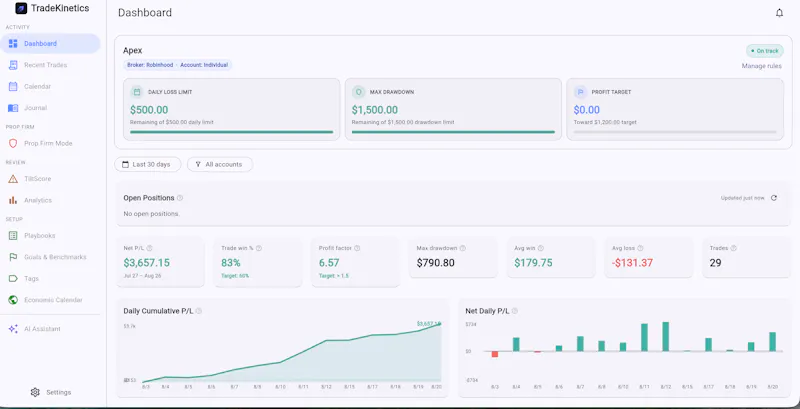The image size is (800, 409).
Task: Click help icon beside Net Daily P/L title
Action: 515,311
